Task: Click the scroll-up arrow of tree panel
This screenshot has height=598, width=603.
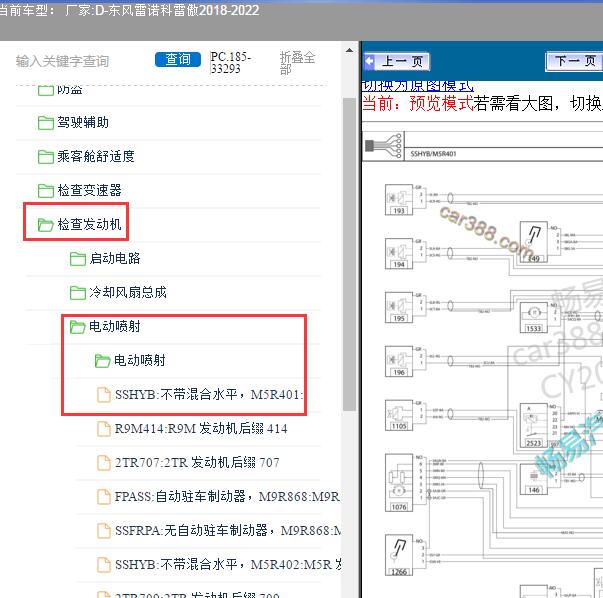Action: coord(349,50)
